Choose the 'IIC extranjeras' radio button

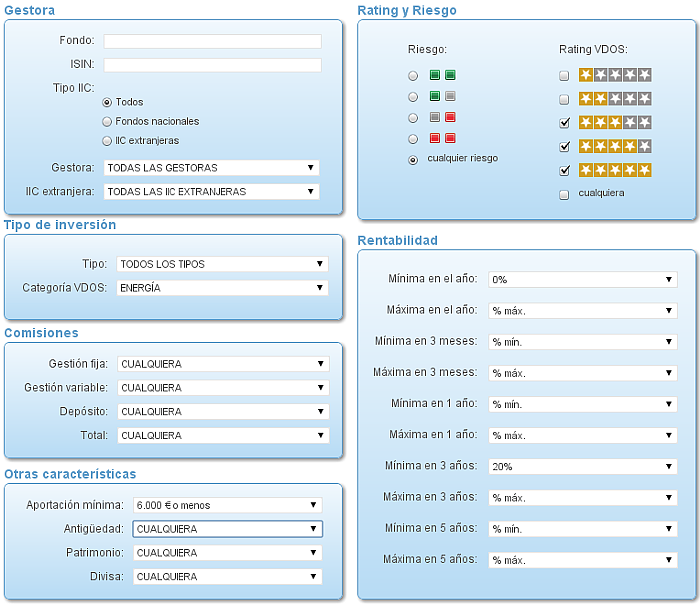click(x=107, y=141)
